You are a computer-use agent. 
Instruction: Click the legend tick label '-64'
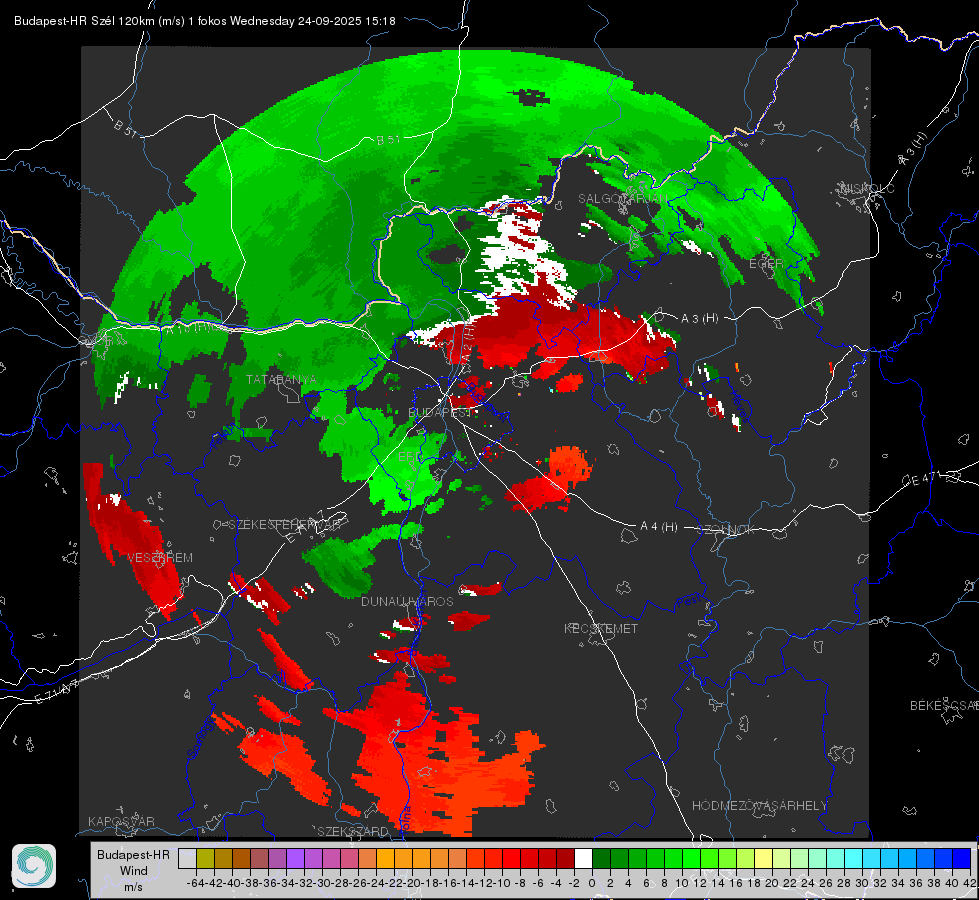pos(195,883)
